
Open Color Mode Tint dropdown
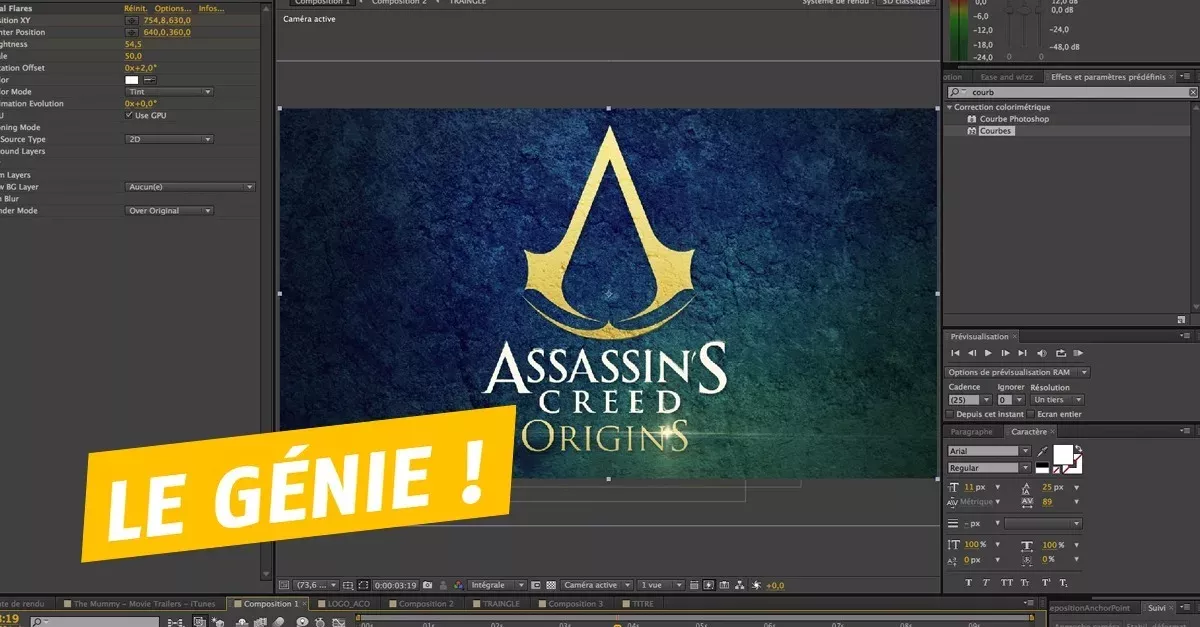(169, 92)
